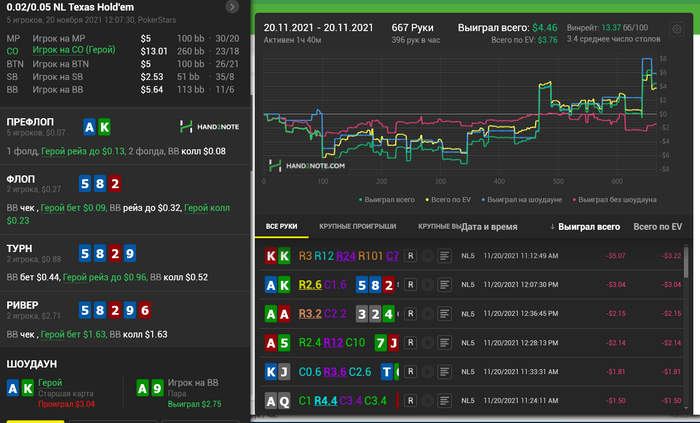Toggle the 'Выиграл на шоудауне' legend series
700x423 pixels.
[521, 199]
